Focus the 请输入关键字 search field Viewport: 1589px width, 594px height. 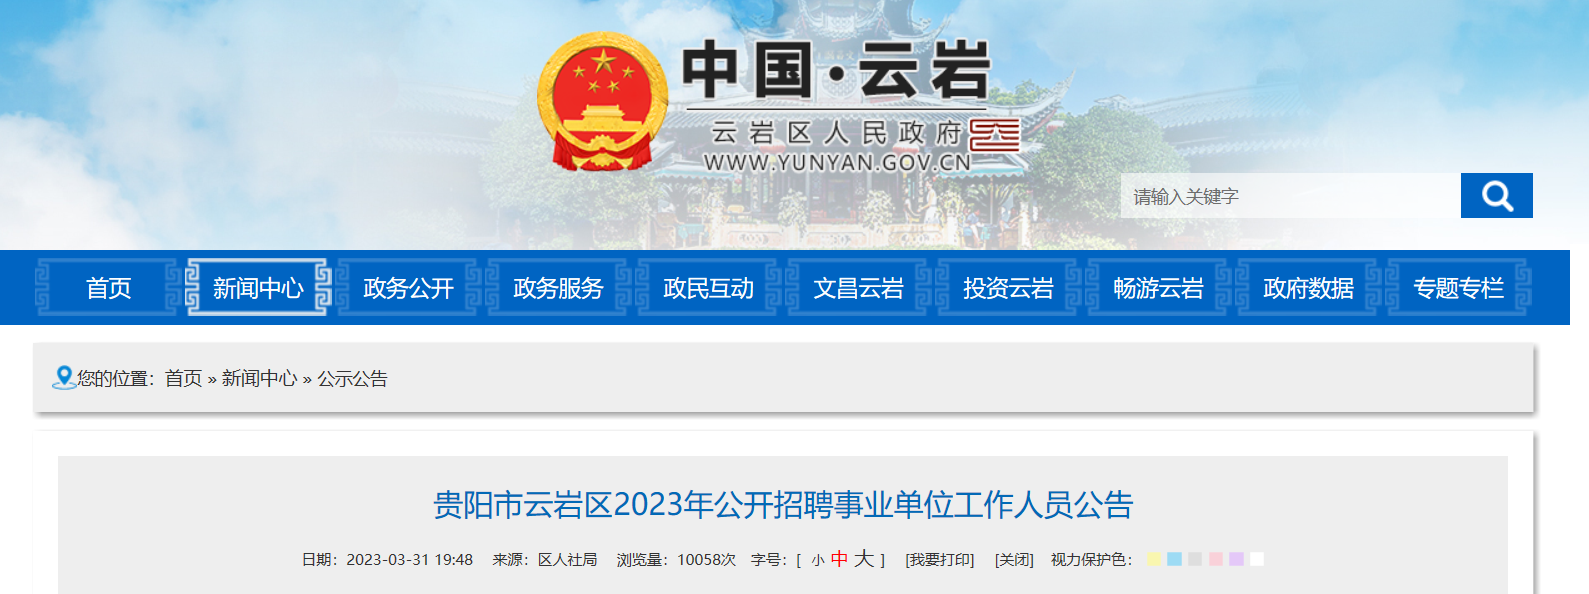[x=1291, y=196]
